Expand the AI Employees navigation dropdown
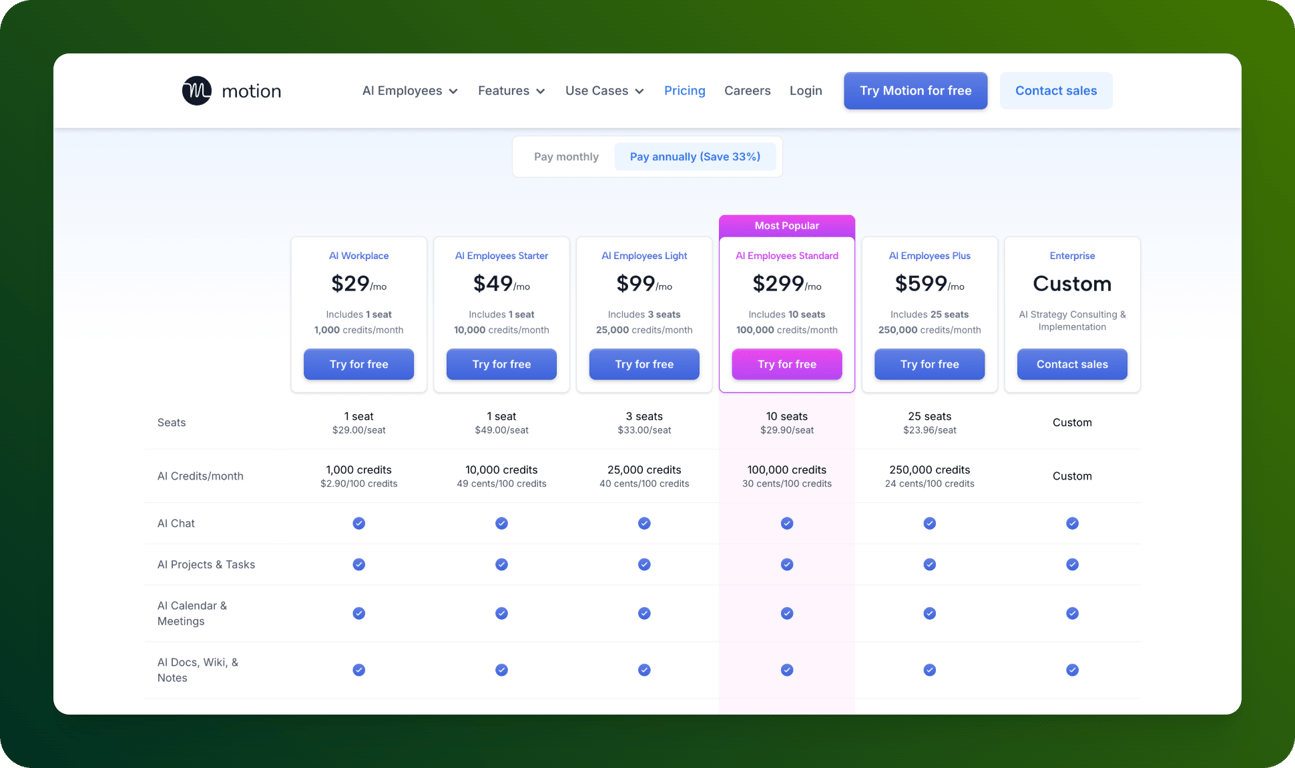The width and height of the screenshot is (1295, 768). [410, 91]
